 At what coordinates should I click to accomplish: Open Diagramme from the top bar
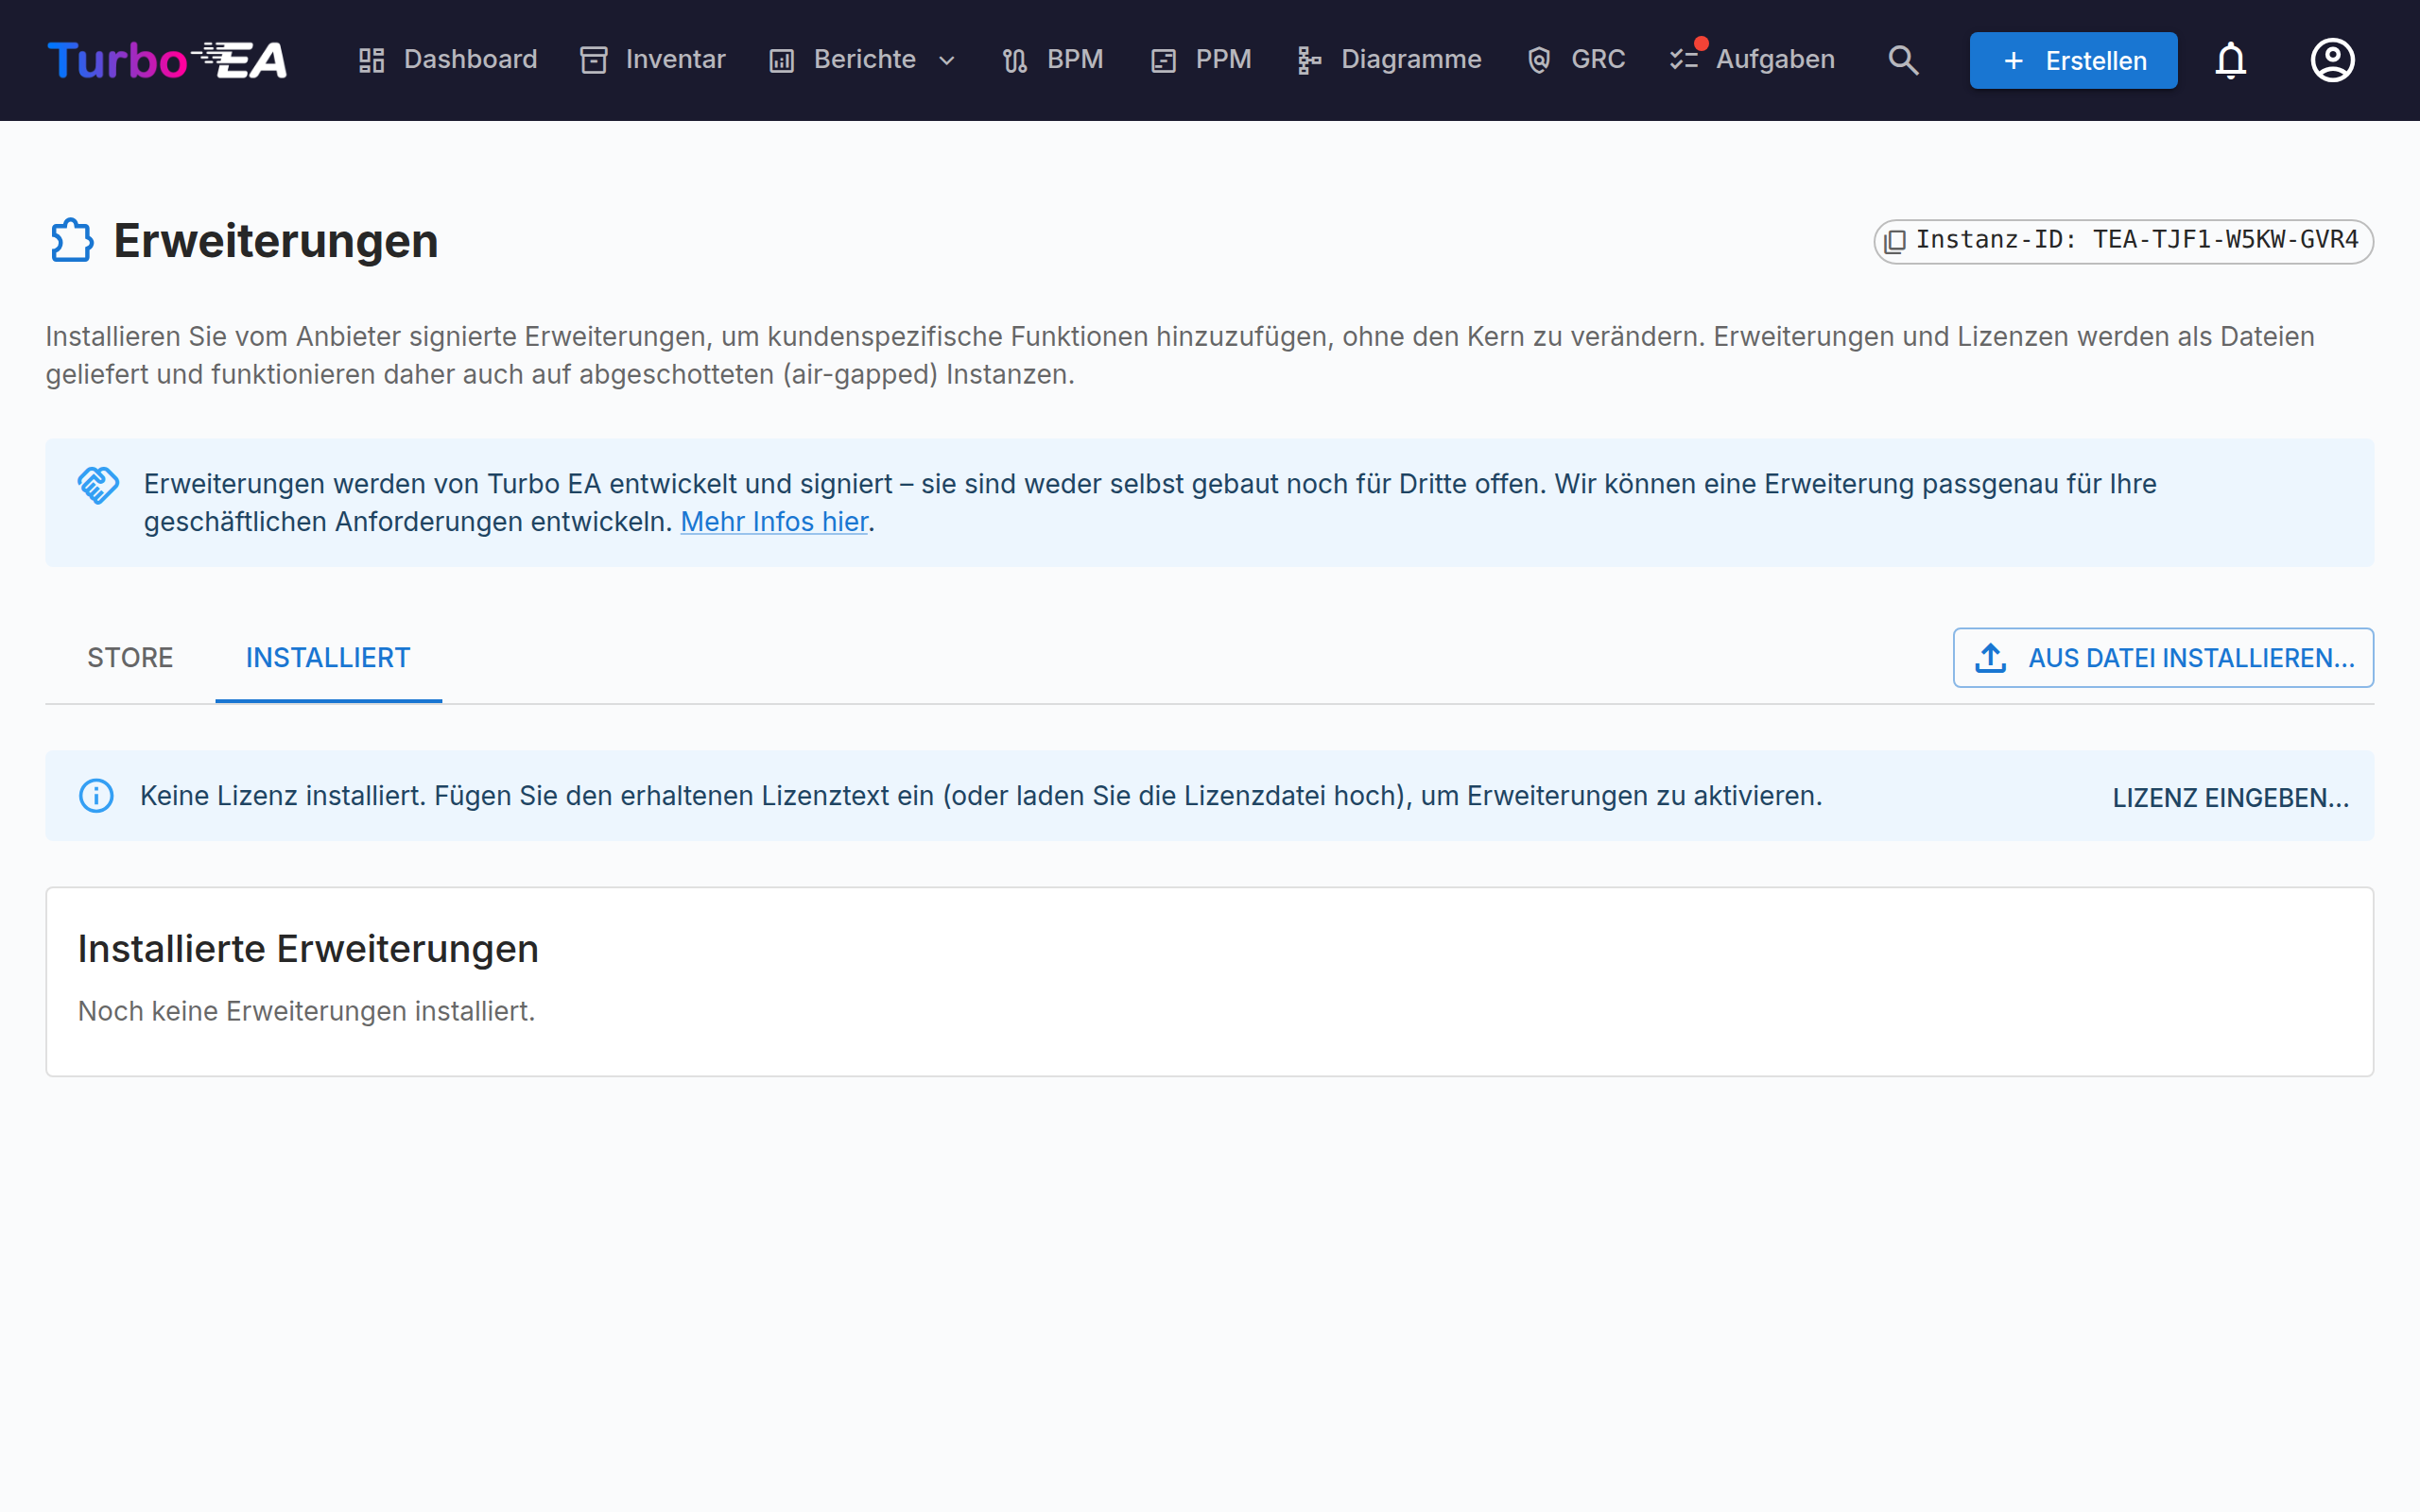1389,60
